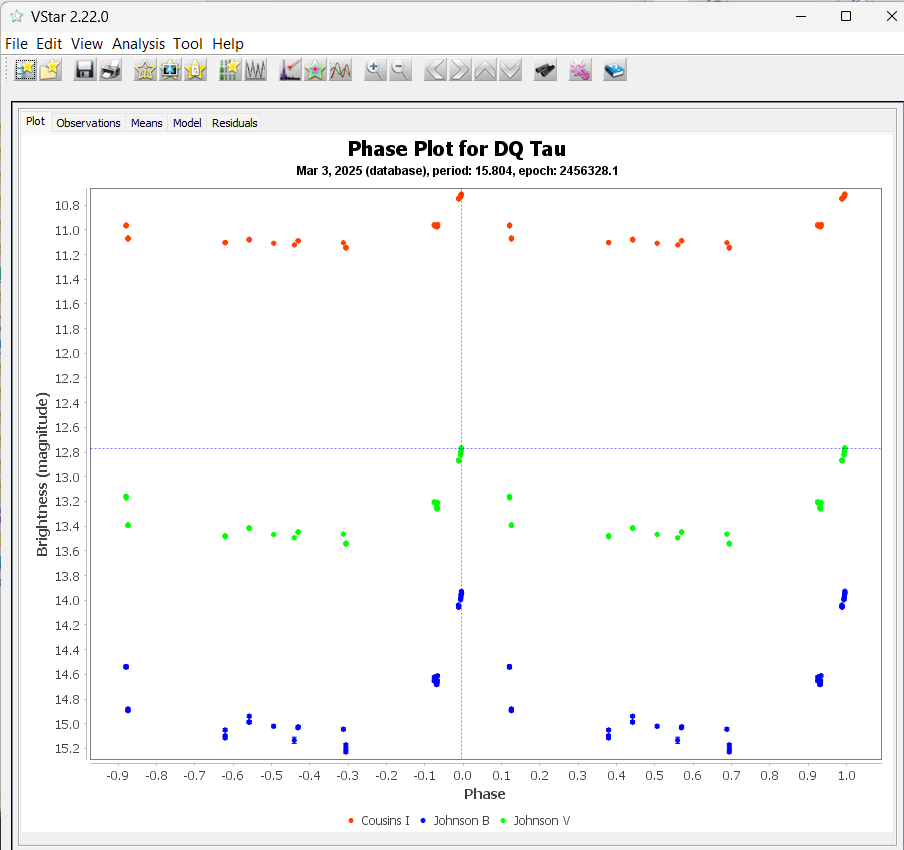Switch to the Model tab

click(187, 123)
